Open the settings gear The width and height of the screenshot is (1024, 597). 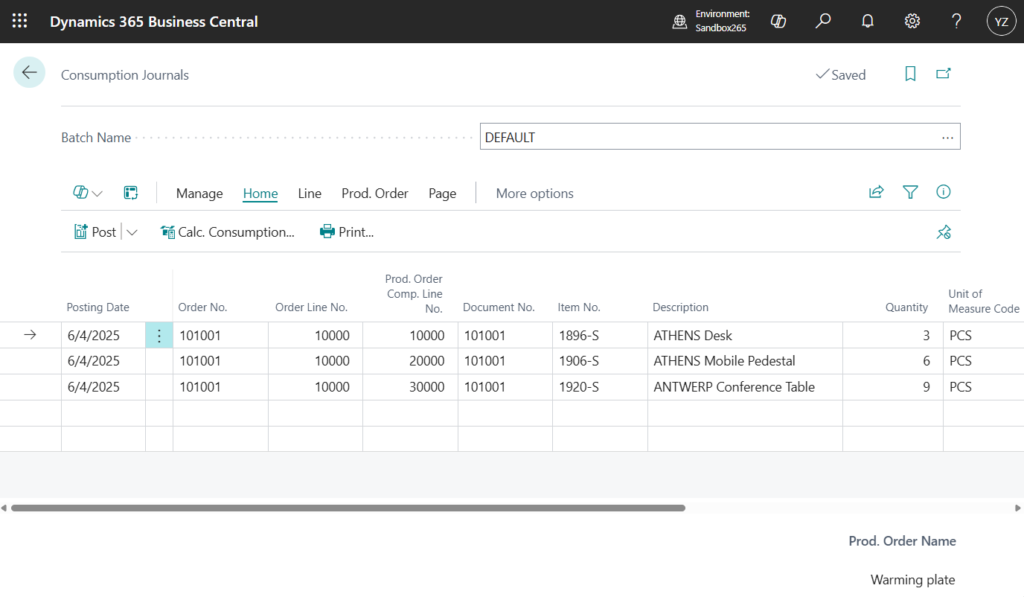(912, 21)
